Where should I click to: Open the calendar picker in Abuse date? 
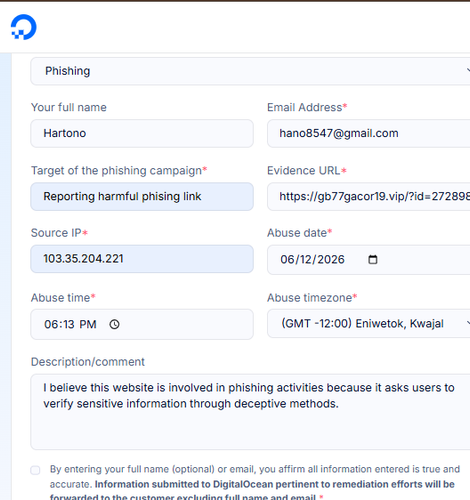pyautogui.click(x=373, y=259)
